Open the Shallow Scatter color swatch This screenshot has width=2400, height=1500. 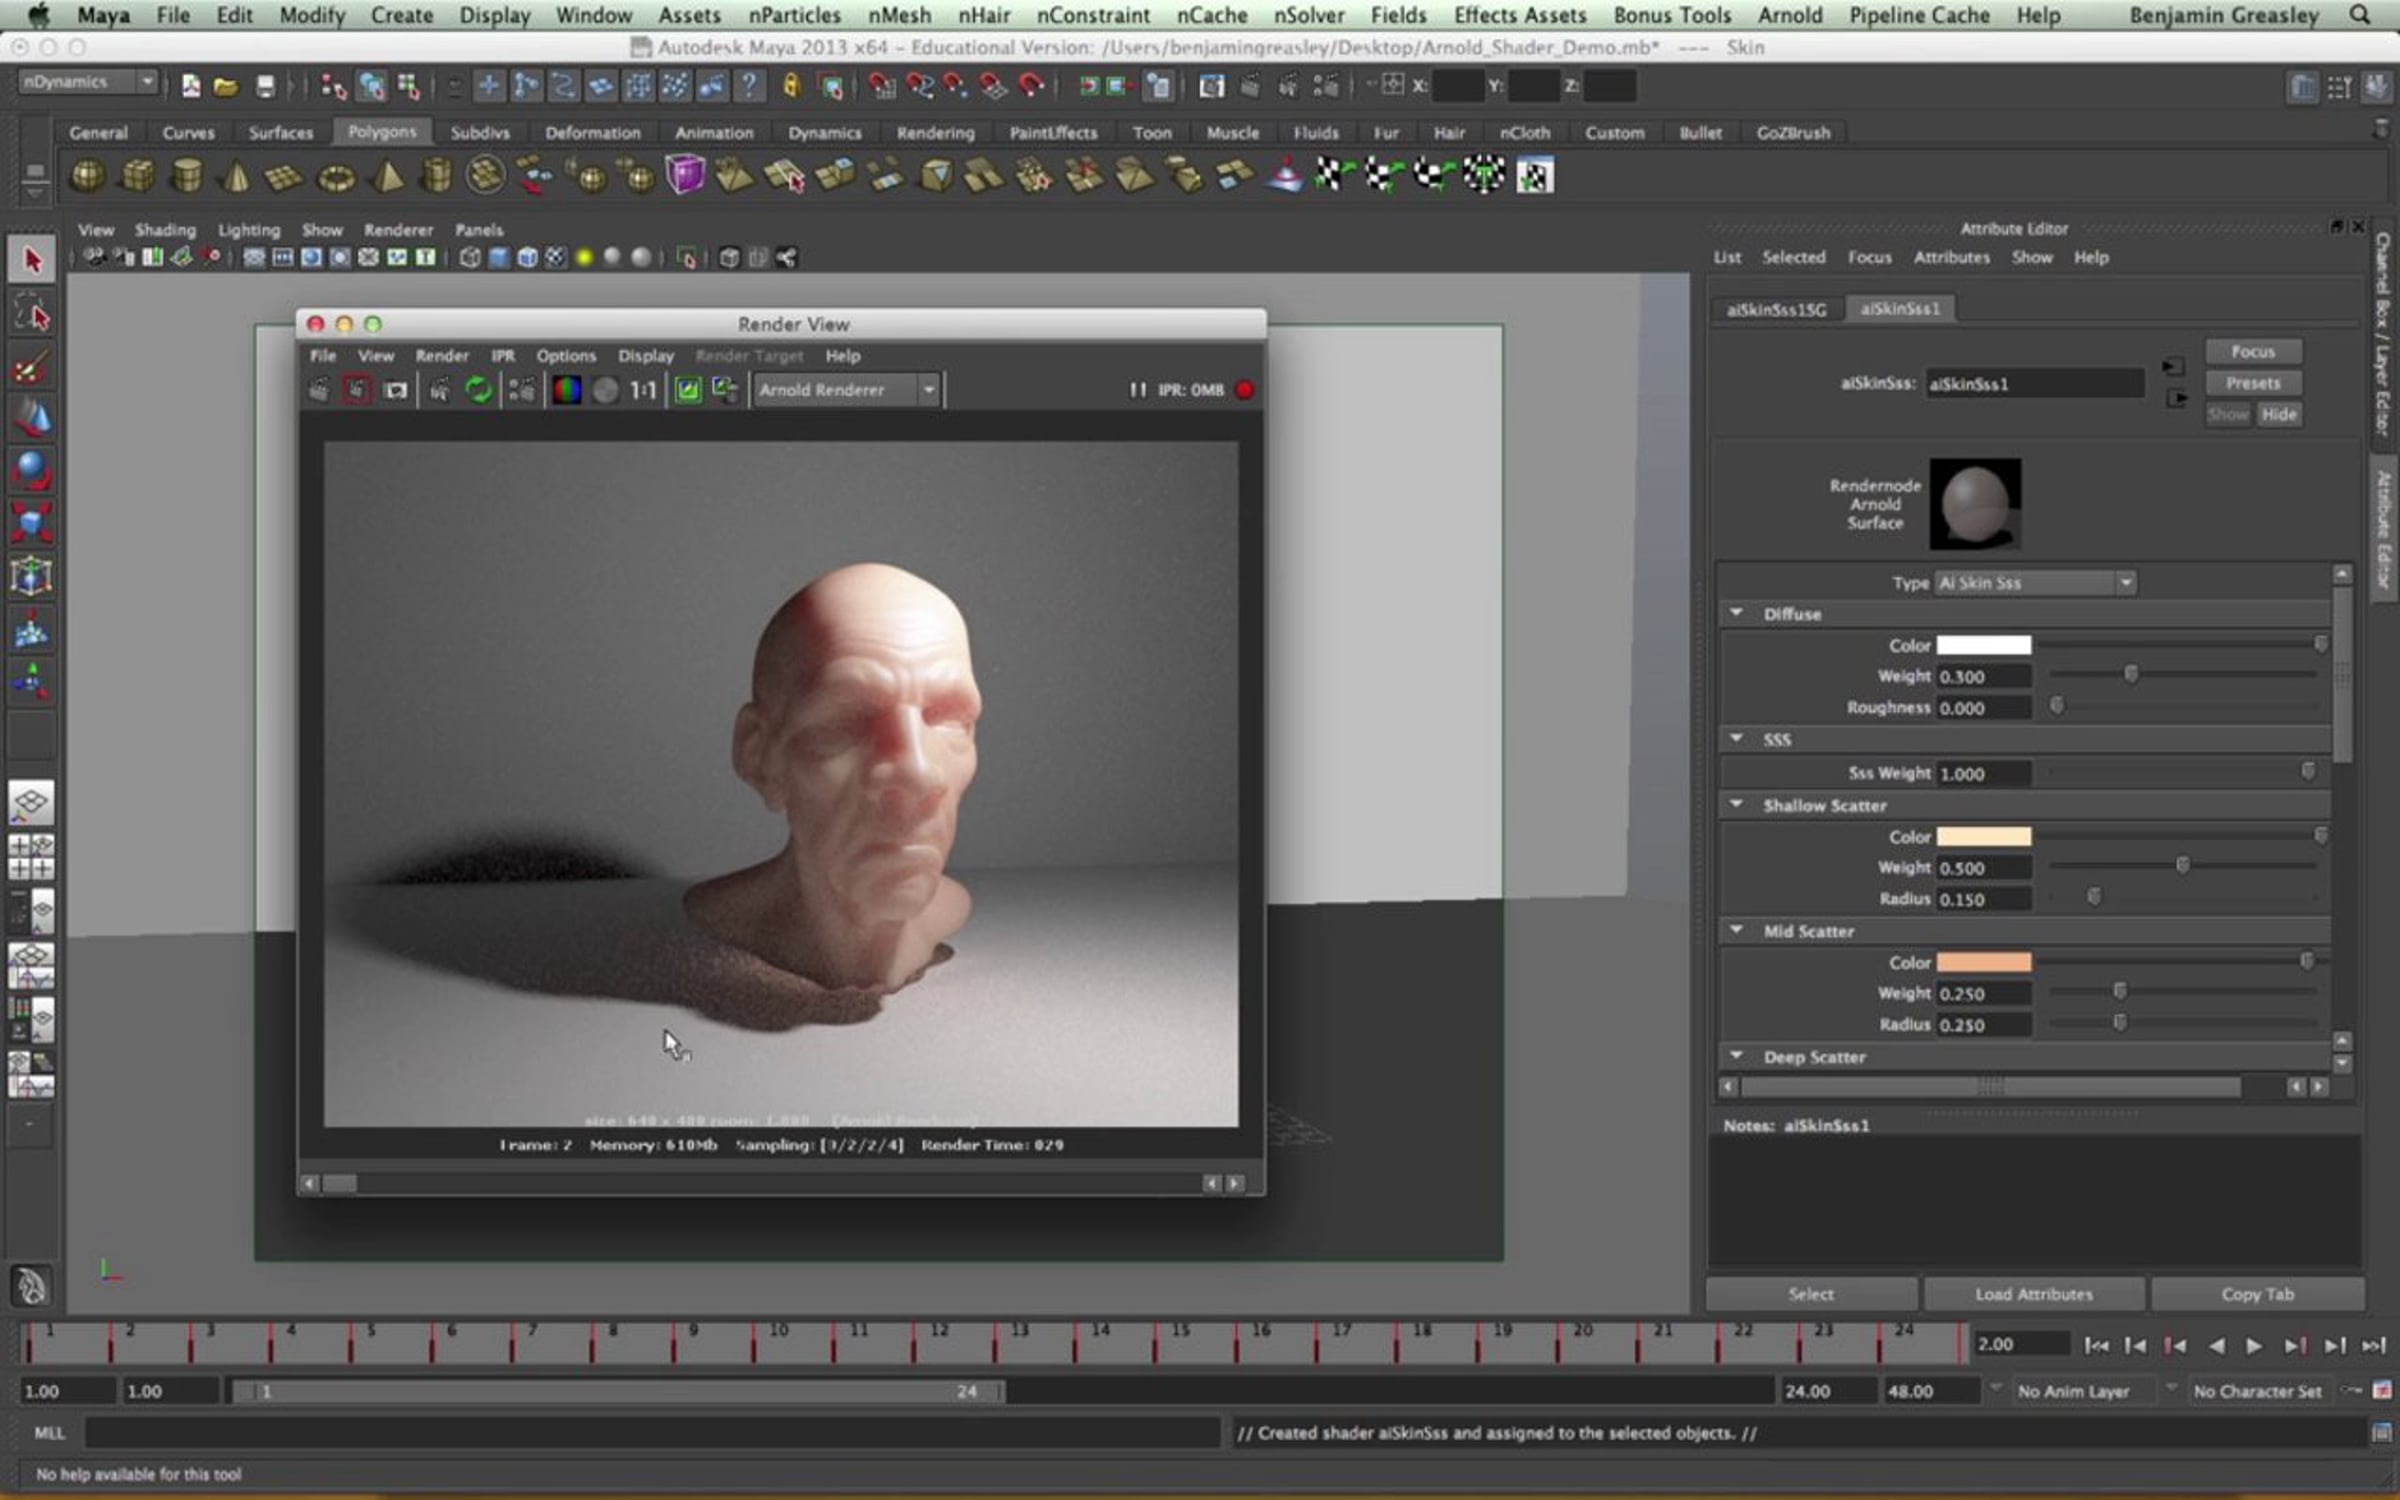(x=1984, y=837)
